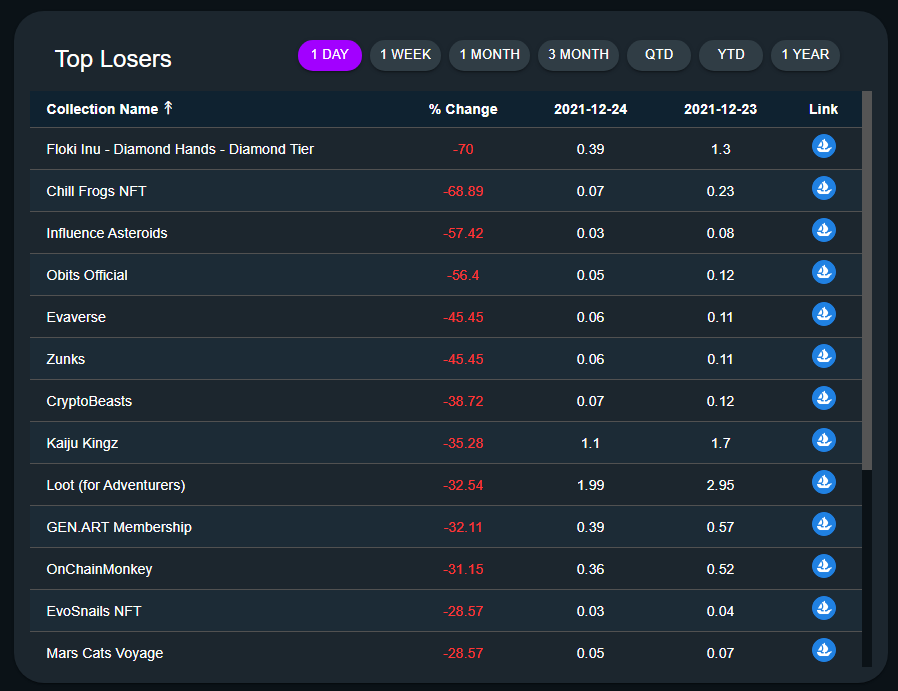Click the -57.42 percent change value
The image size is (898, 691).
coord(463,233)
